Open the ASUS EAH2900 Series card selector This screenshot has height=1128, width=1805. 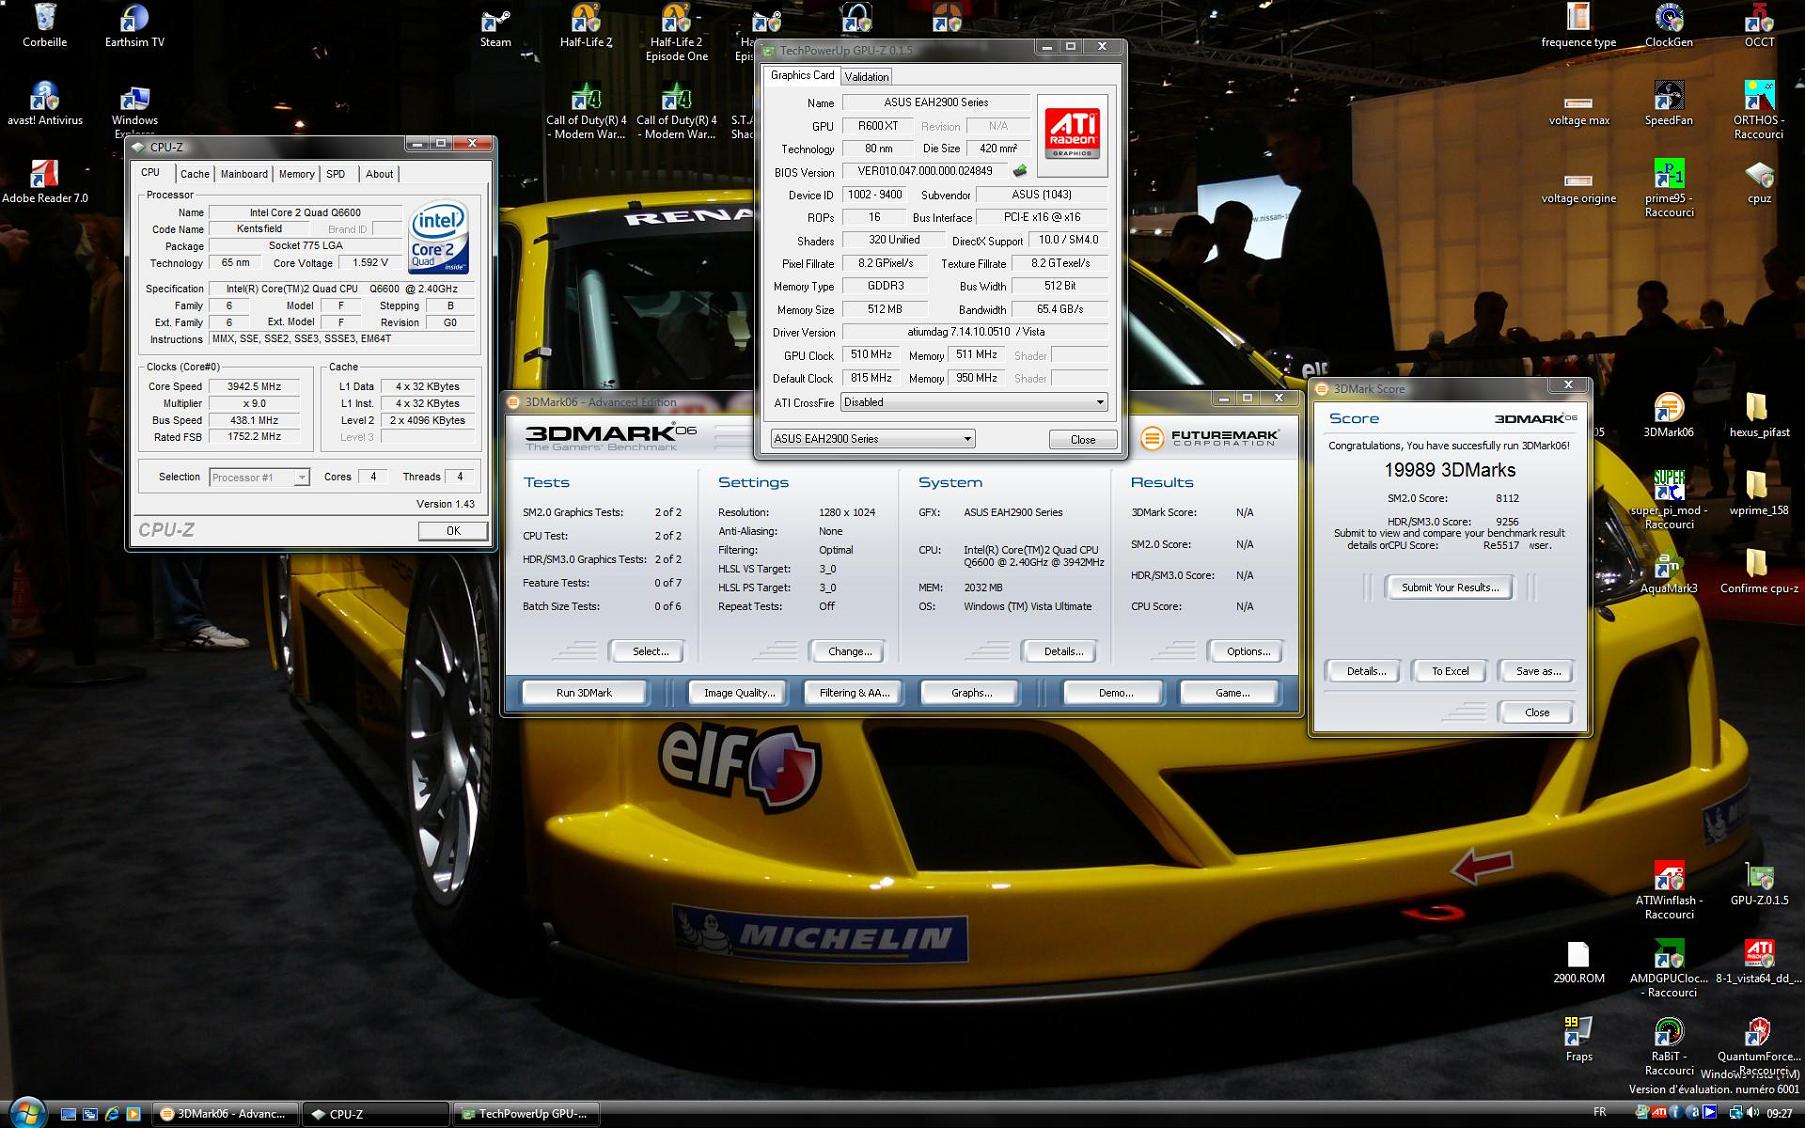click(x=872, y=439)
